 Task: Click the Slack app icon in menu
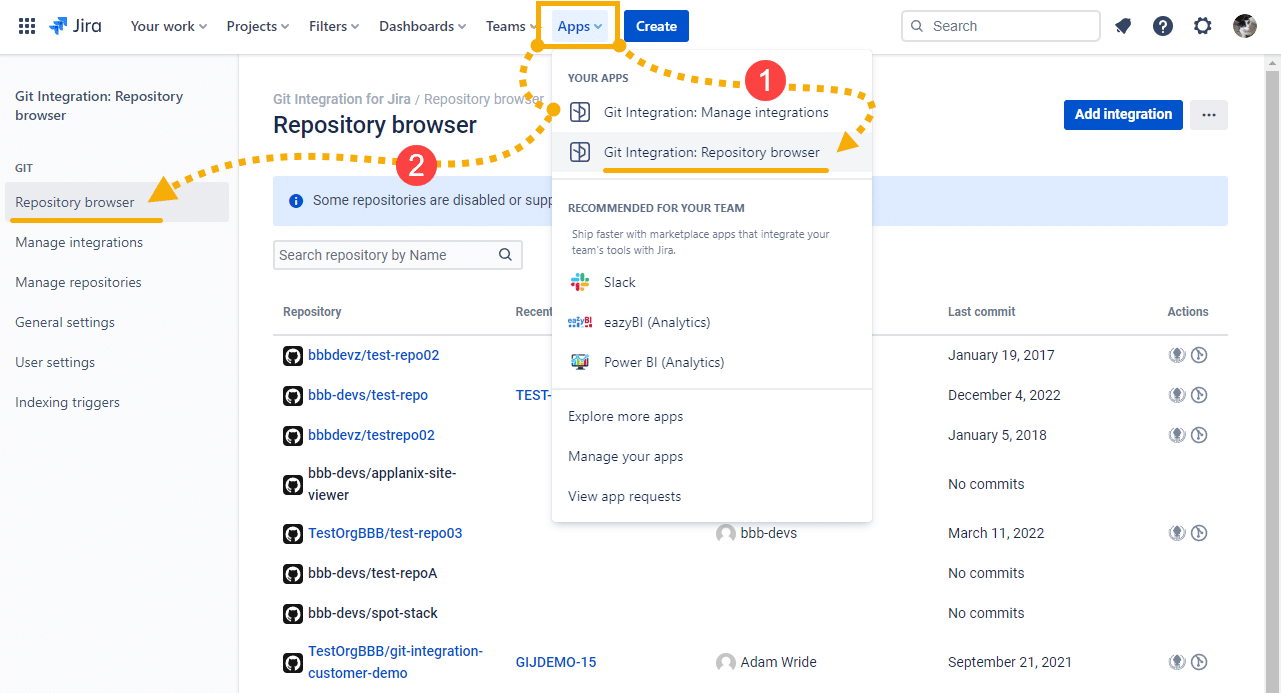pyautogui.click(x=580, y=282)
